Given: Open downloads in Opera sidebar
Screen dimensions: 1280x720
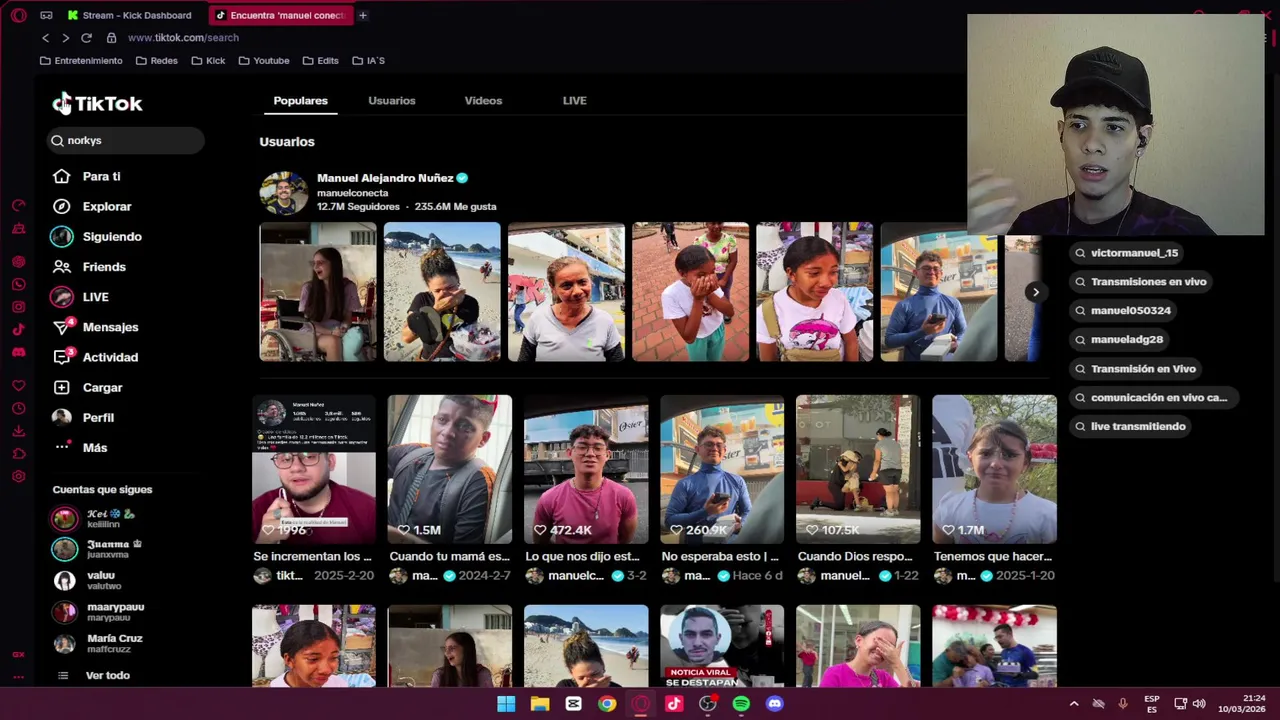Looking at the screenshot, I should point(18,431).
